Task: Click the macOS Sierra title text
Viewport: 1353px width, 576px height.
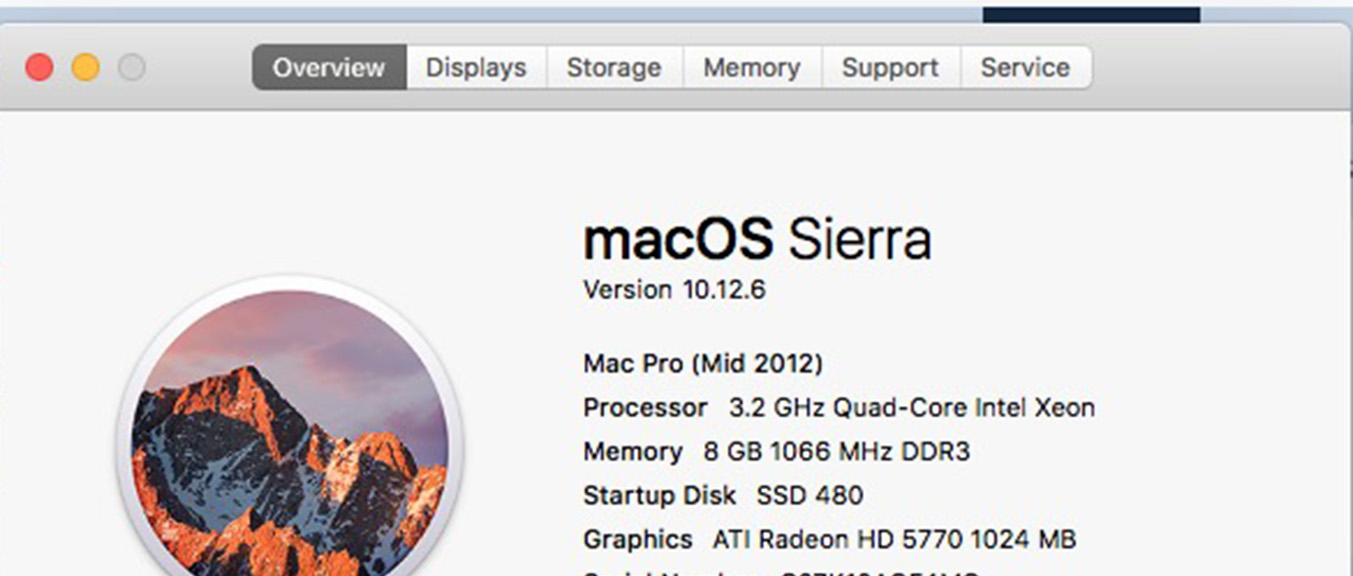Action: pyautogui.click(x=757, y=240)
